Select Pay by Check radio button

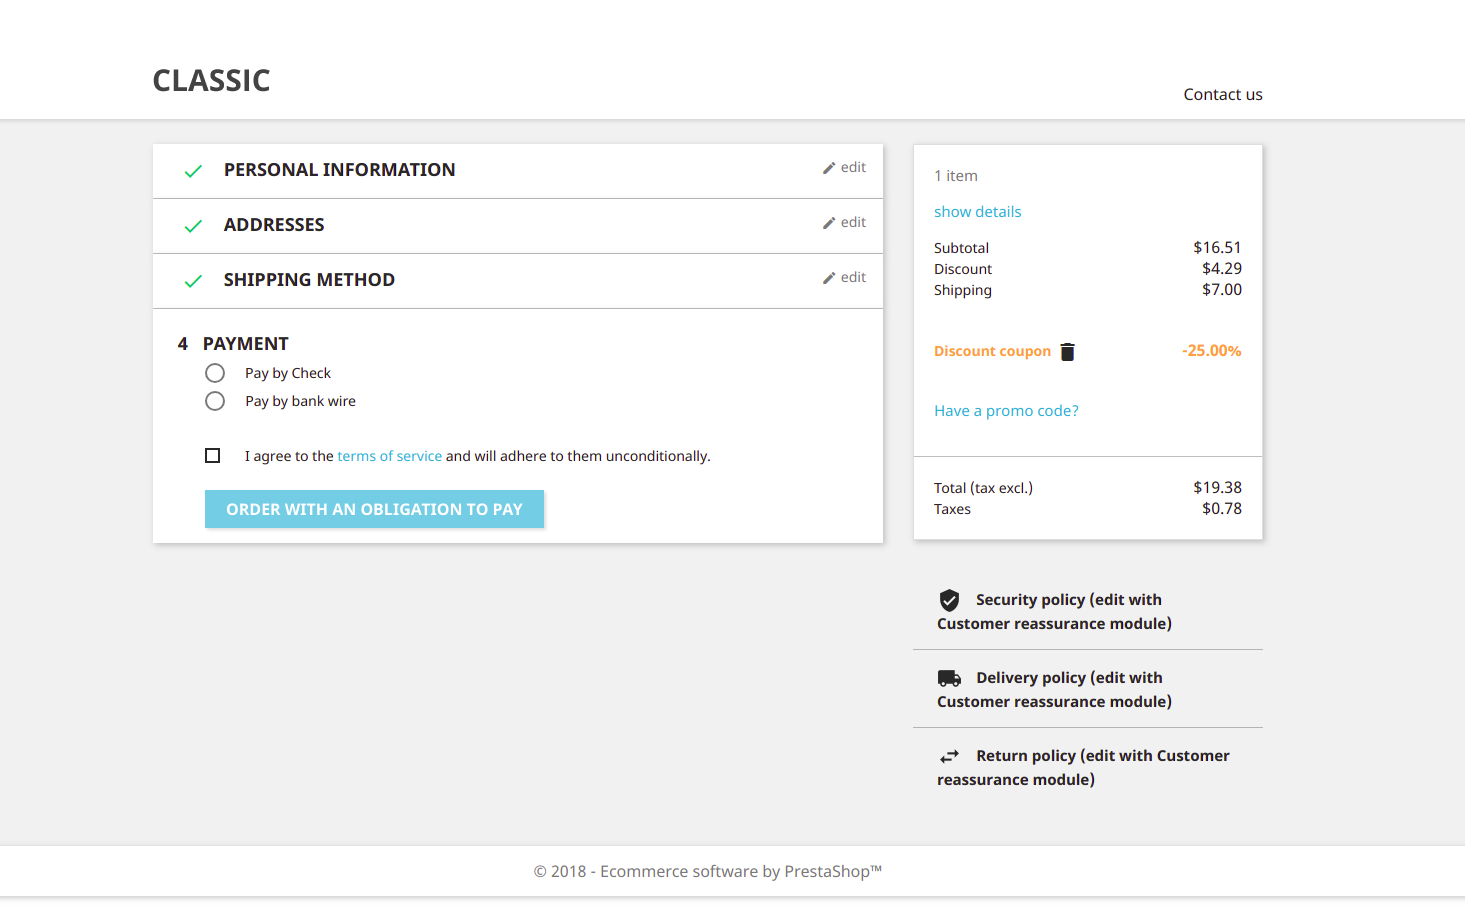click(215, 373)
